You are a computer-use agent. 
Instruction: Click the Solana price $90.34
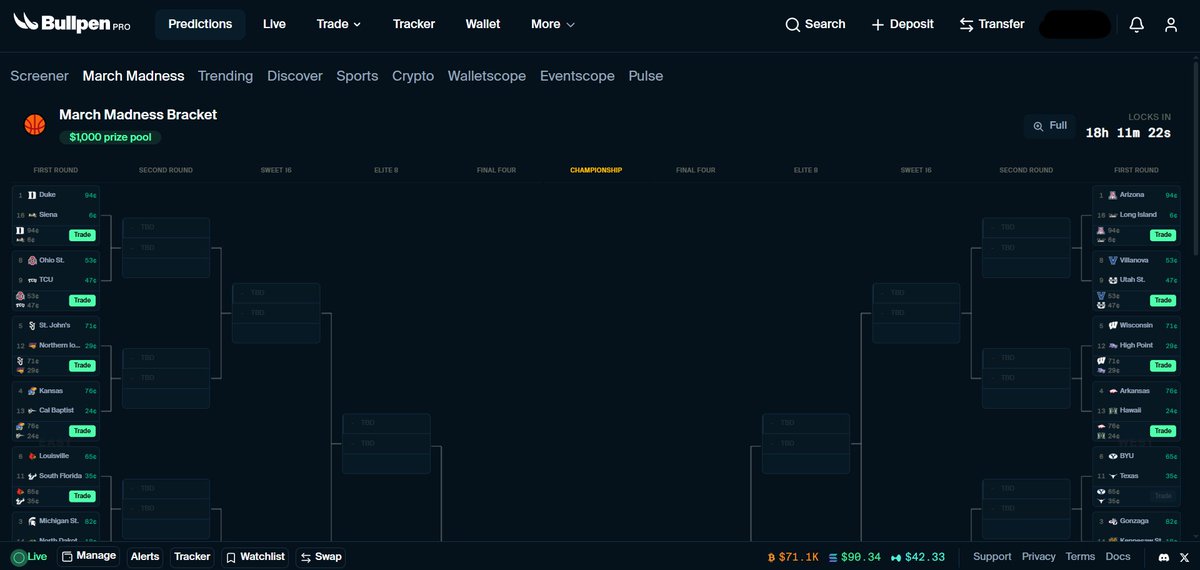[x=855, y=557]
